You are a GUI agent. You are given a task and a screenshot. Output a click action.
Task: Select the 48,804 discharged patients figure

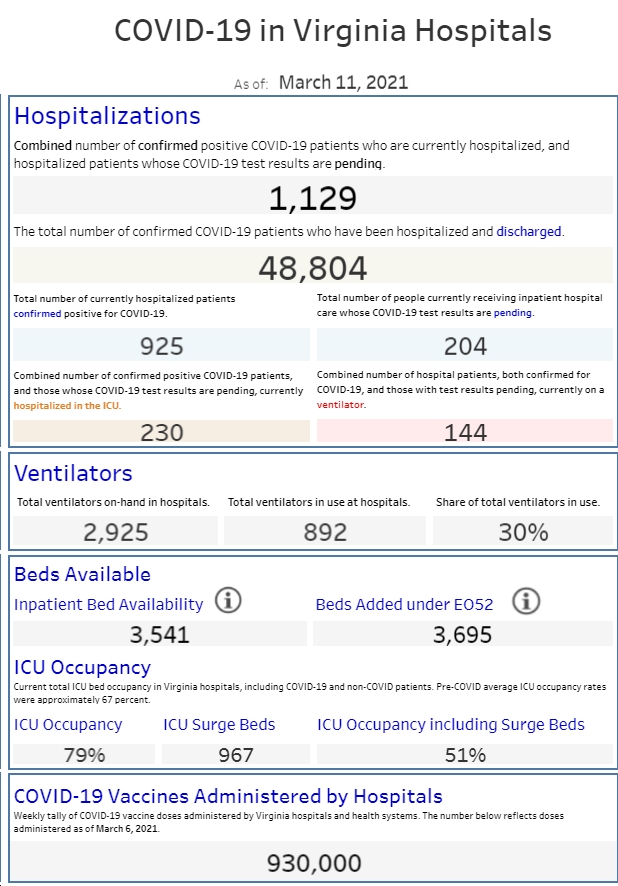click(x=313, y=266)
